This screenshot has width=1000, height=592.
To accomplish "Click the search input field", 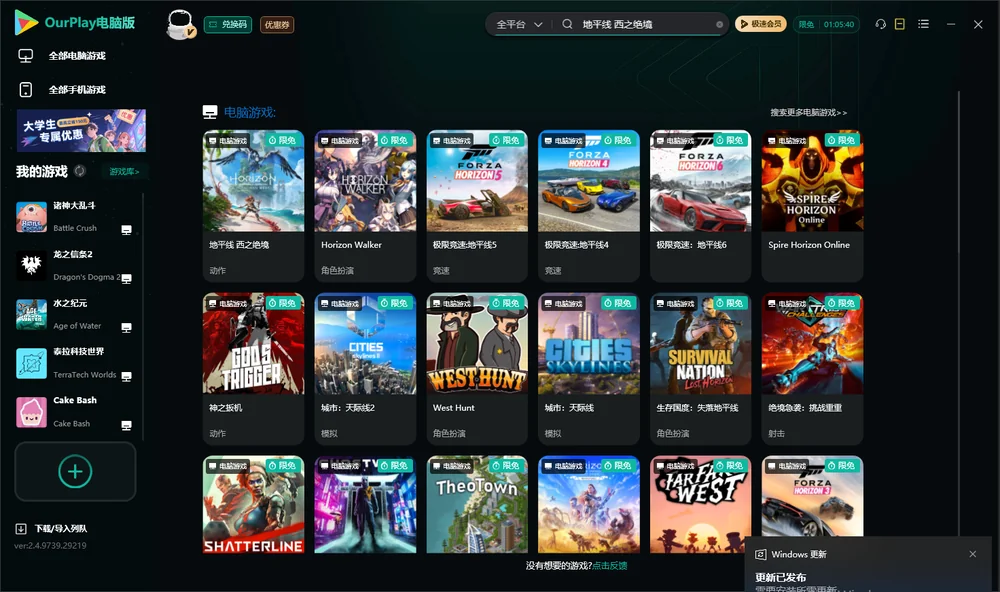I will (644, 24).
